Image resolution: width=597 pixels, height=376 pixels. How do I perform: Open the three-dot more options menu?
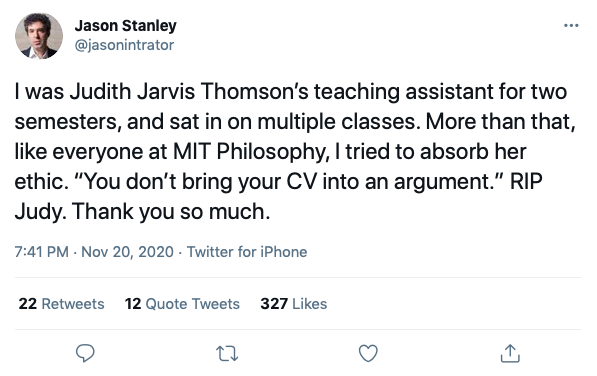(x=571, y=25)
